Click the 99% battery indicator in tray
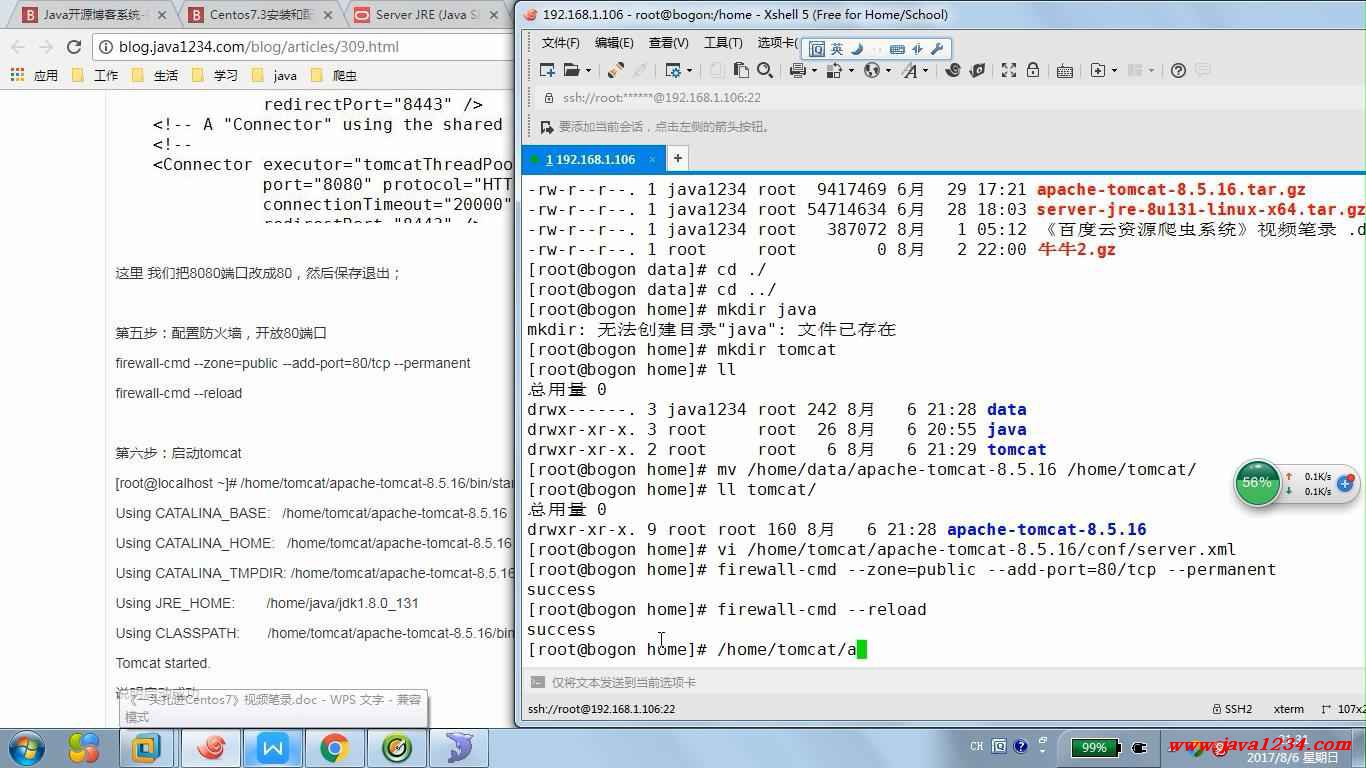 pyautogui.click(x=1095, y=747)
